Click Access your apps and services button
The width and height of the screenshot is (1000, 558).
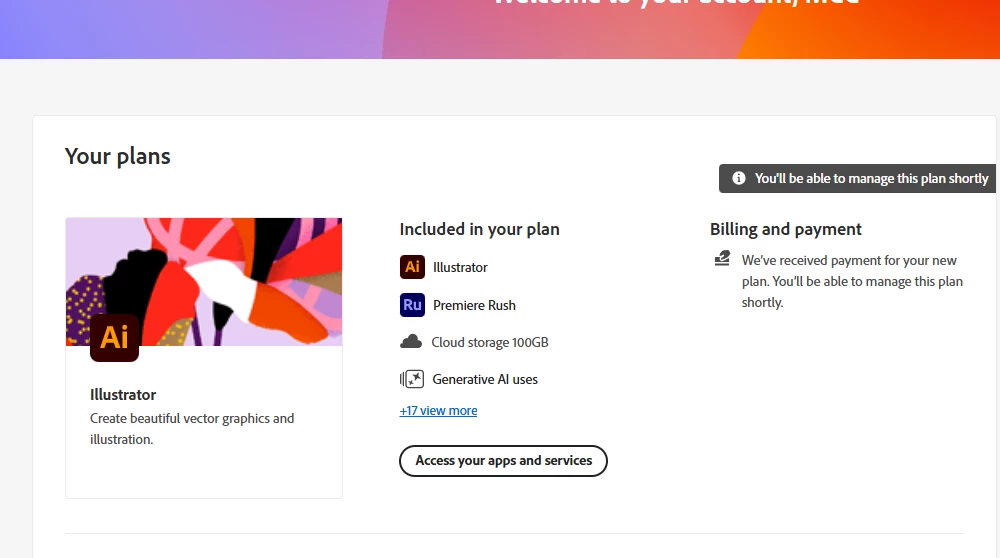[x=503, y=460]
